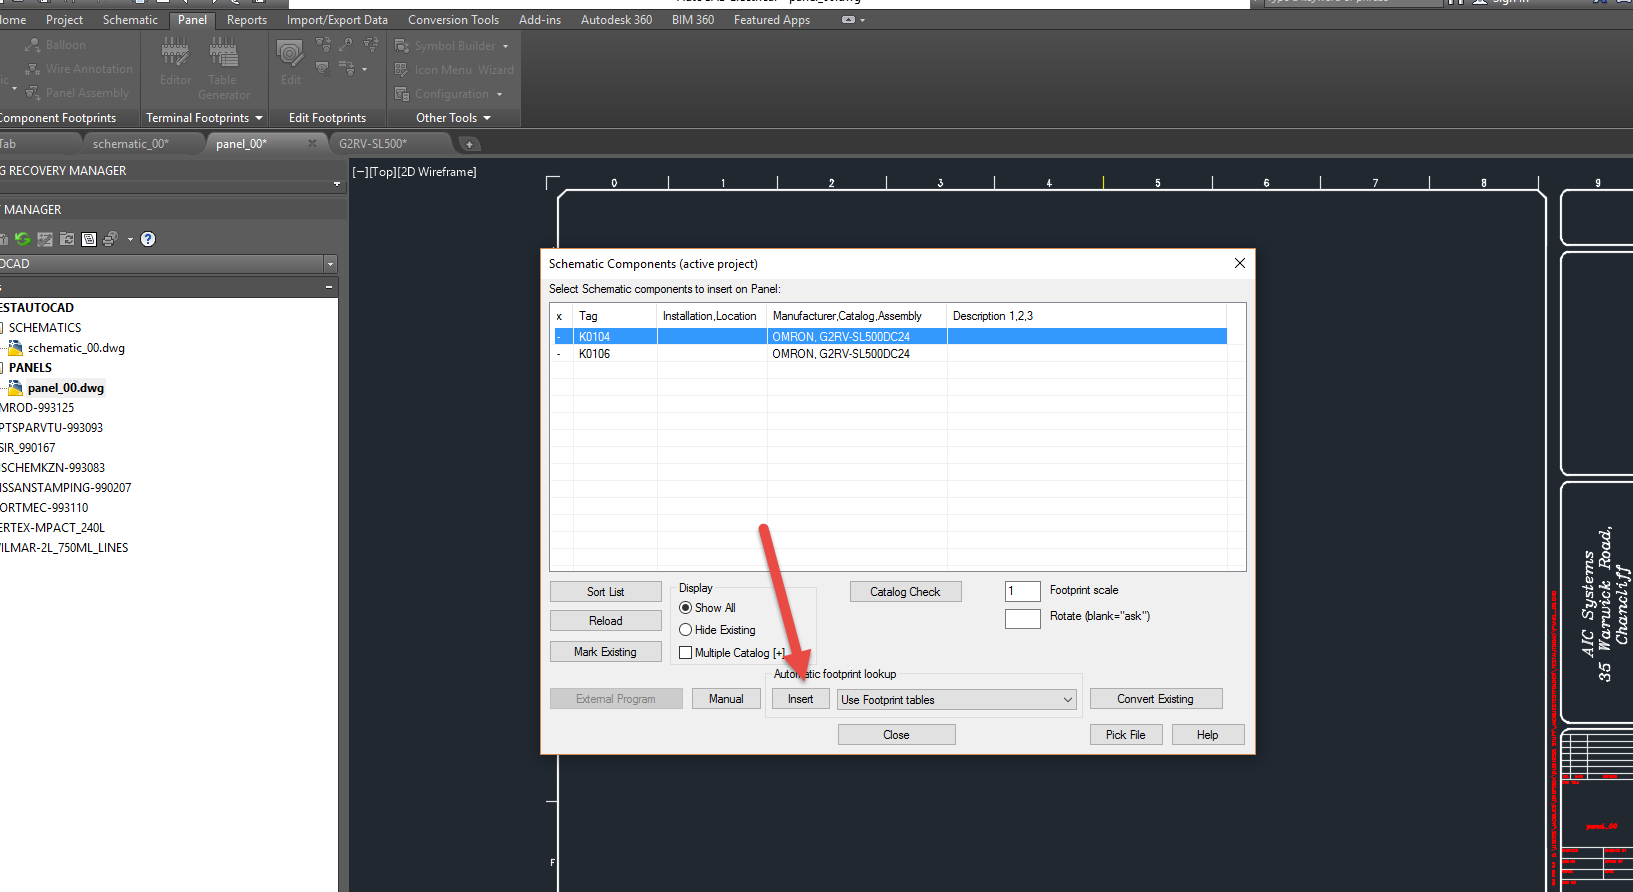Viewport: 1633px width, 892px height.
Task: Open the Table Generator icon
Action: click(223, 52)
